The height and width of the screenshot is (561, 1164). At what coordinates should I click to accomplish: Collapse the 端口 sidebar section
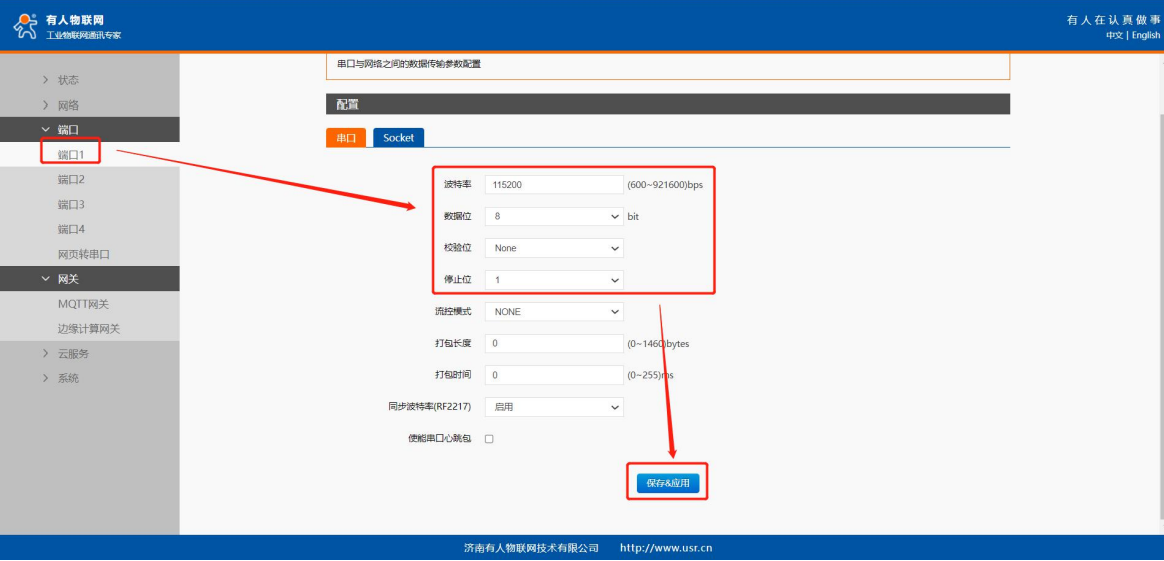pos(67,129)
